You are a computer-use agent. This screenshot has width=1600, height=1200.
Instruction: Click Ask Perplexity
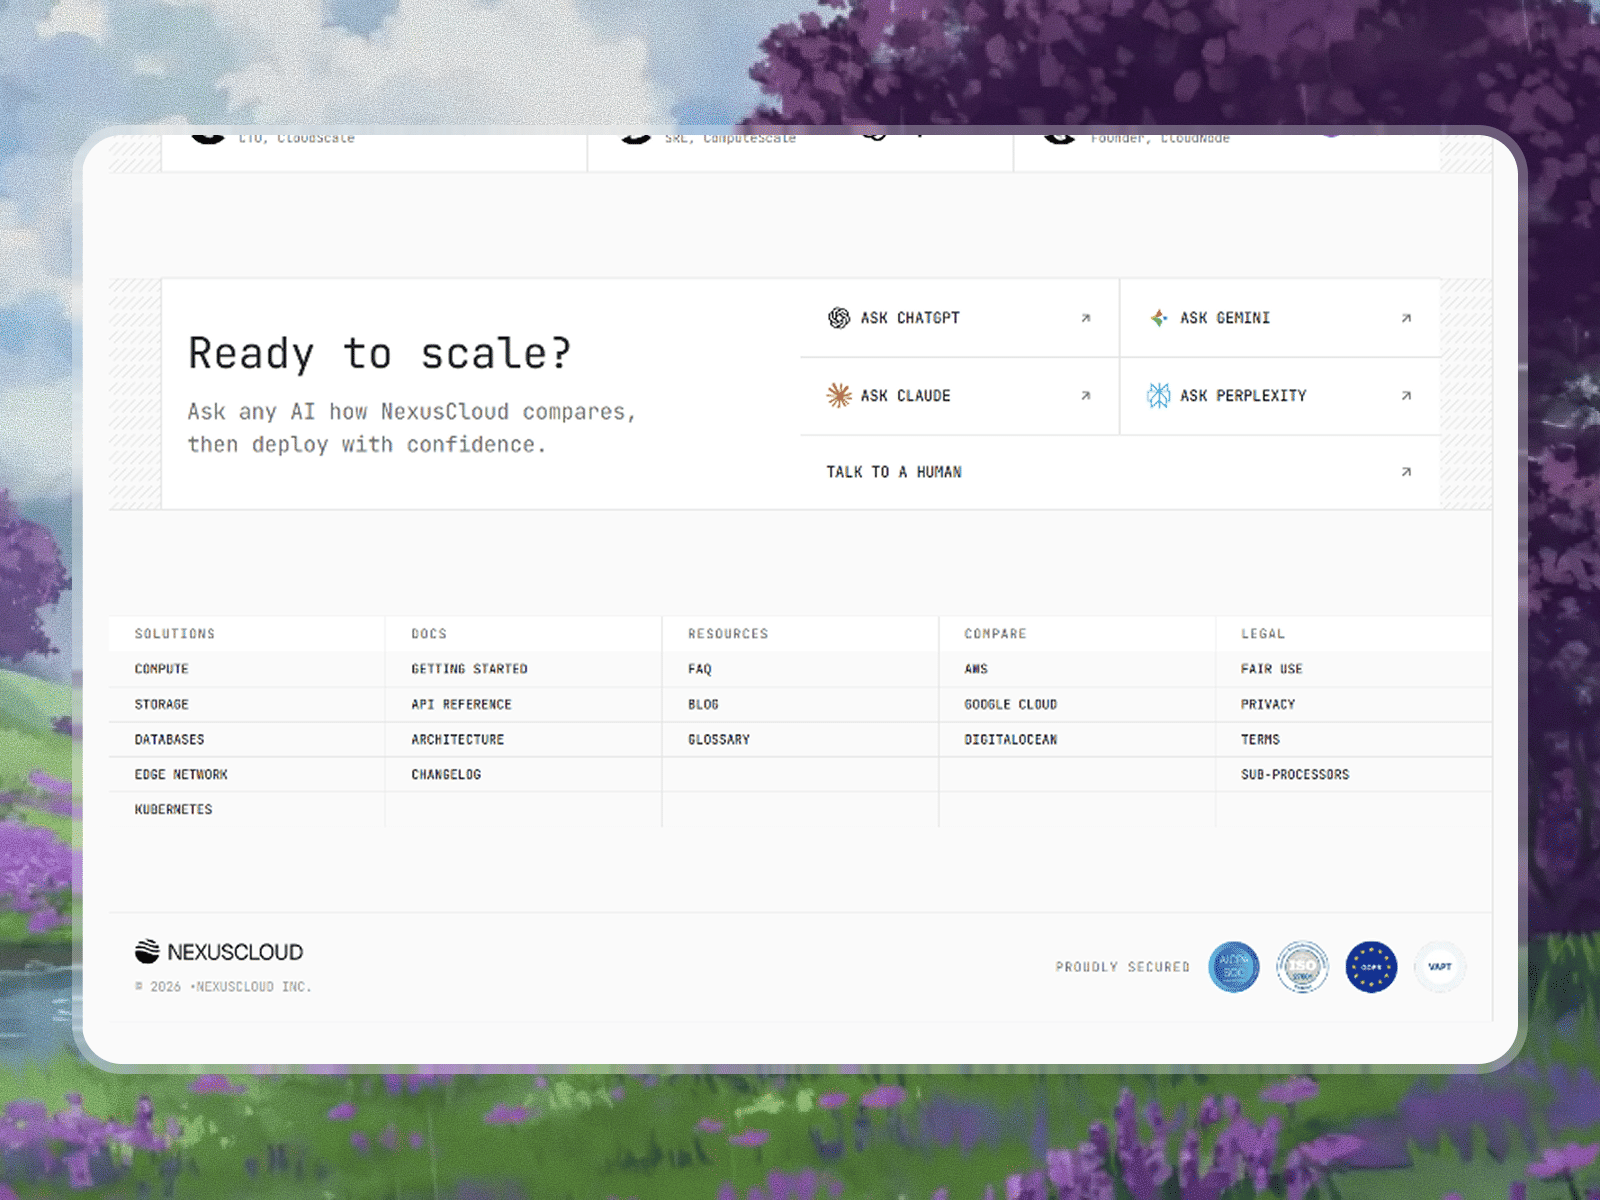[x=1242, y=396]
